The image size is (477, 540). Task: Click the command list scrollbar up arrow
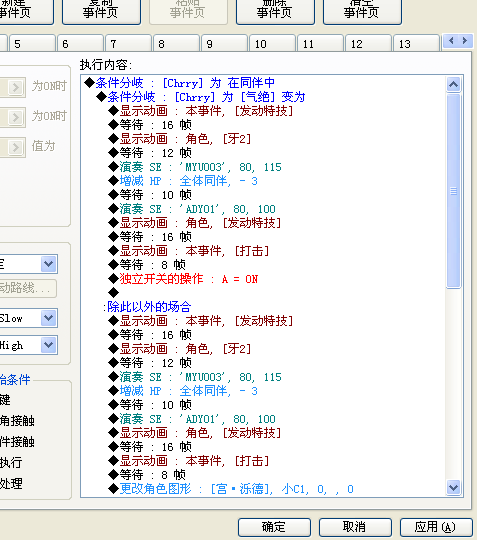click(x=454, y=84)
